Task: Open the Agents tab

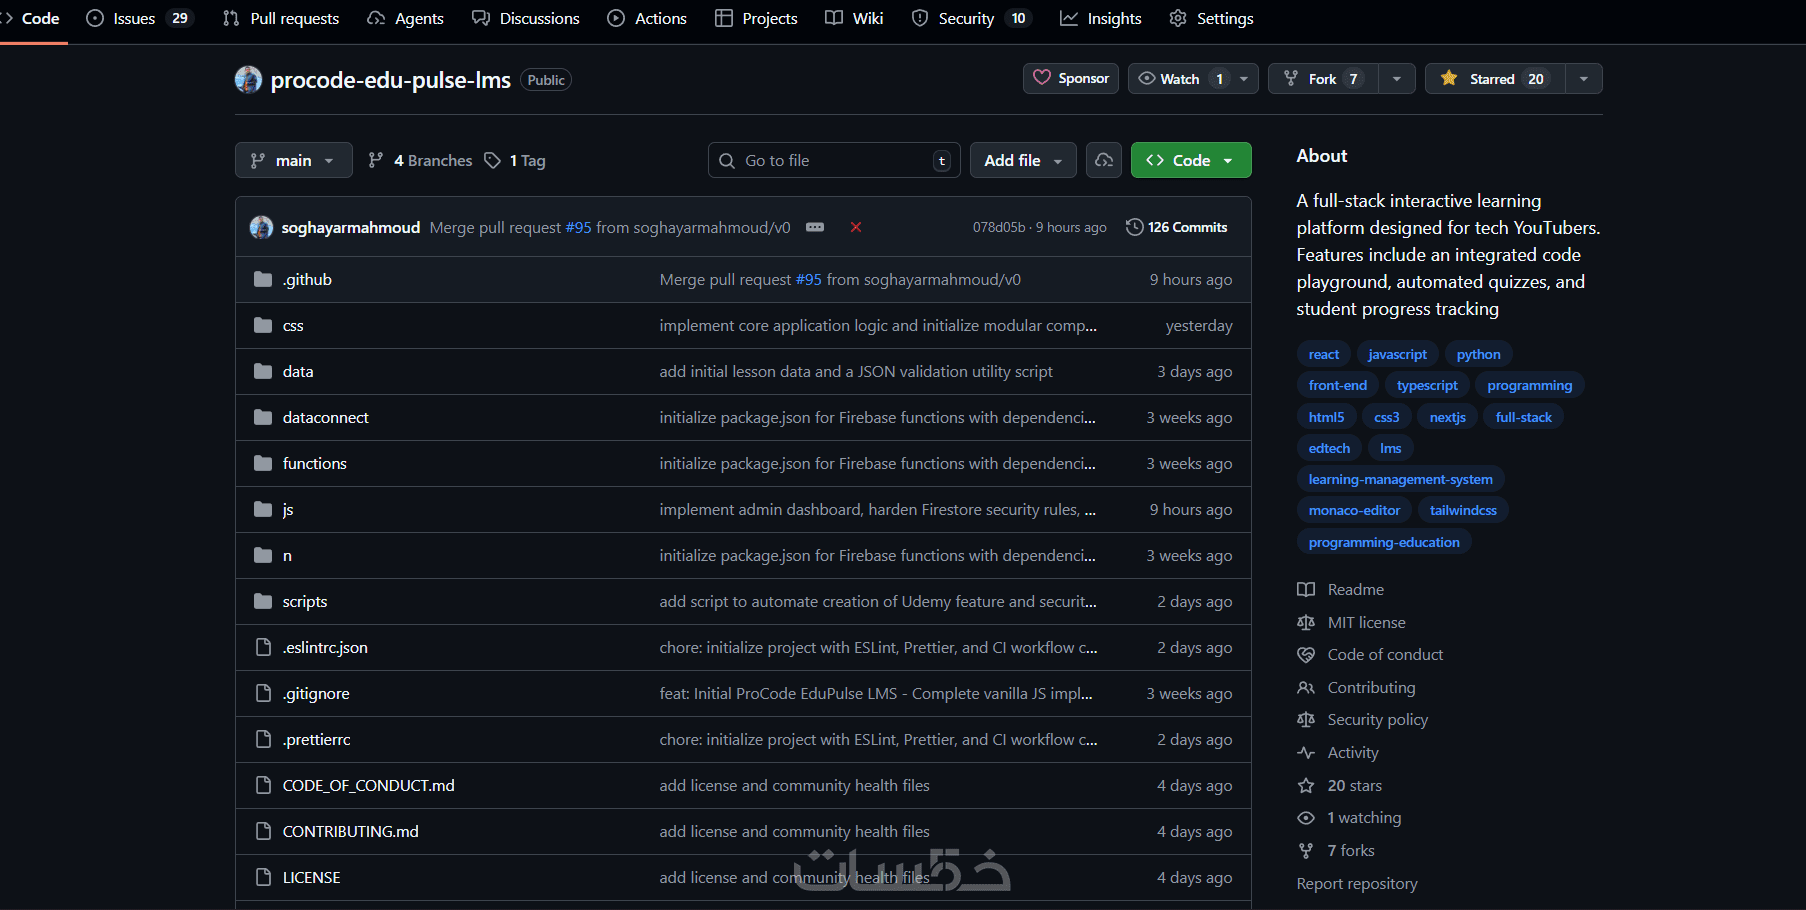Action: click(405, 18)
